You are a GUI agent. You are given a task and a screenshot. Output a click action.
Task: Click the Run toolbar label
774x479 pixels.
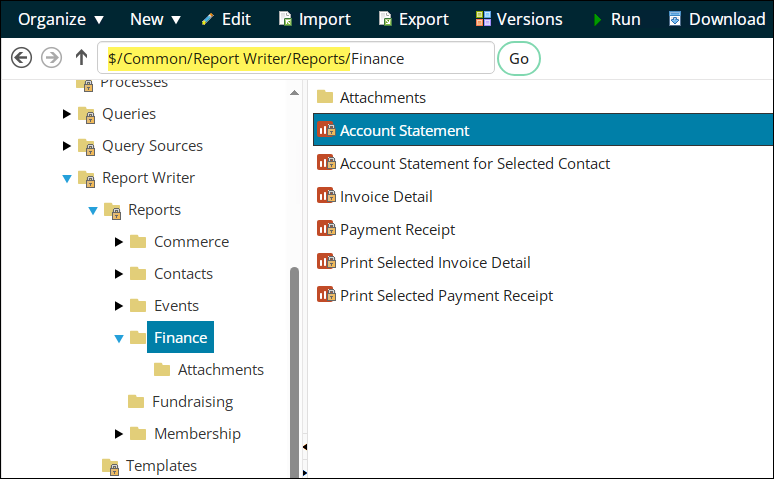[x=625, y=20]
